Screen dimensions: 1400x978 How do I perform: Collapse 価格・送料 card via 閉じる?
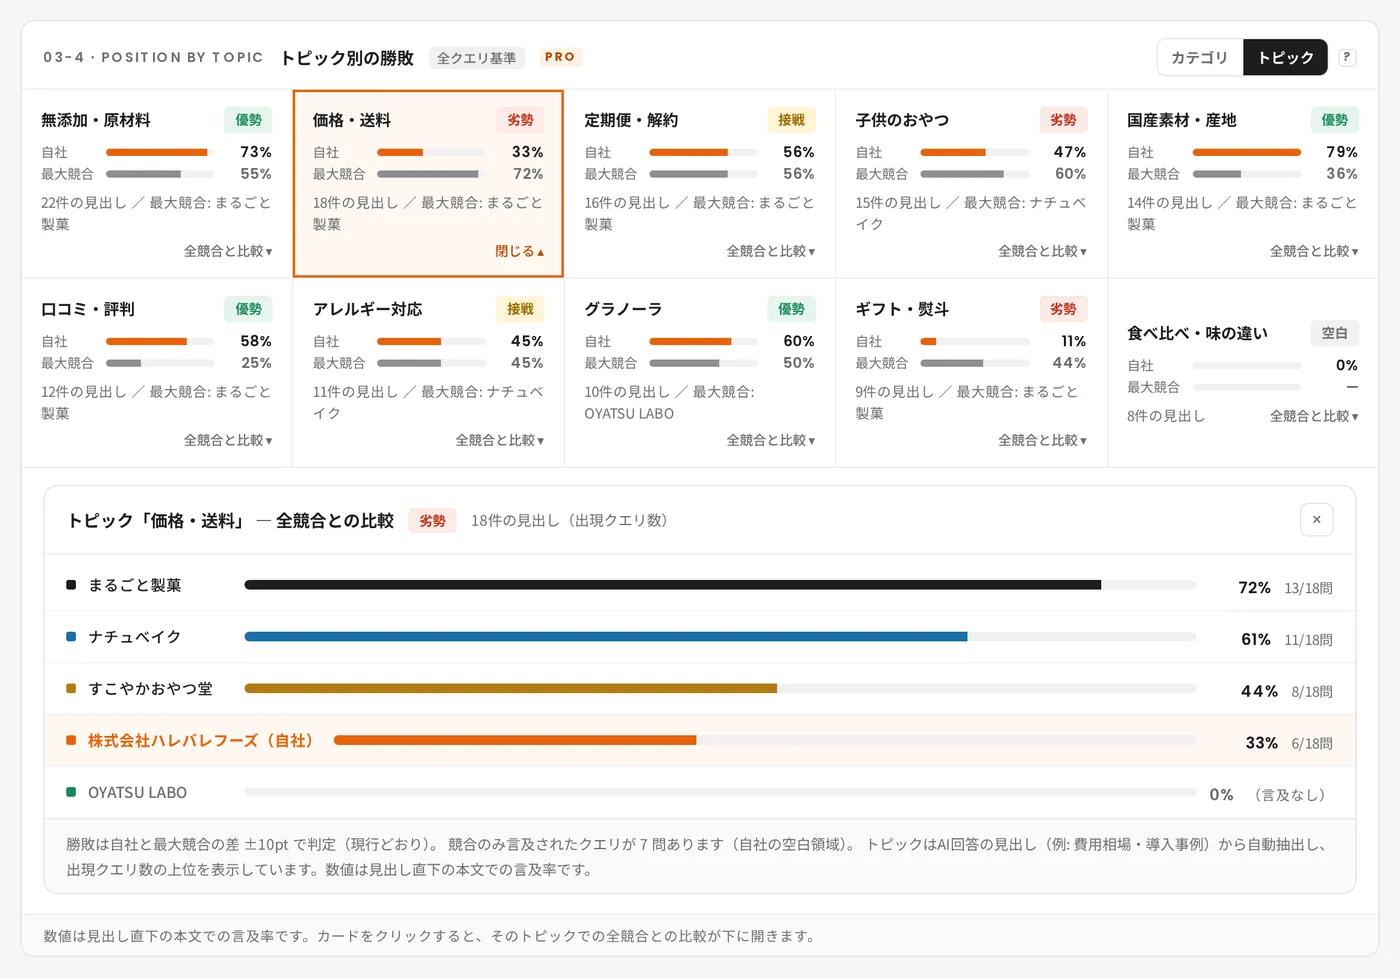pos(520,251)
